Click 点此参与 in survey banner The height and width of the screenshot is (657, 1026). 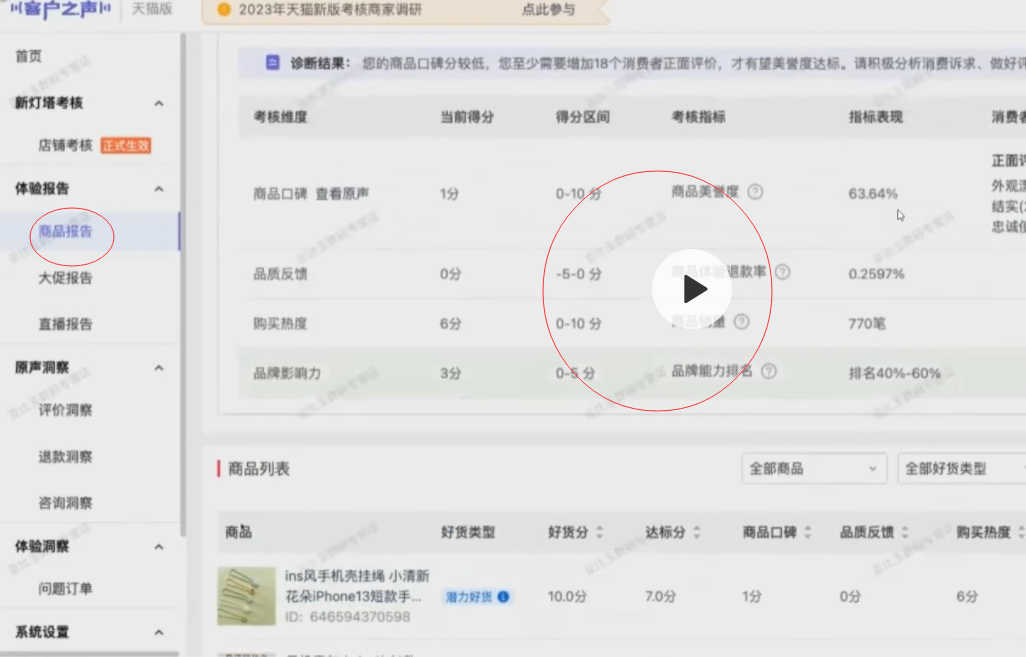[548, 10]
